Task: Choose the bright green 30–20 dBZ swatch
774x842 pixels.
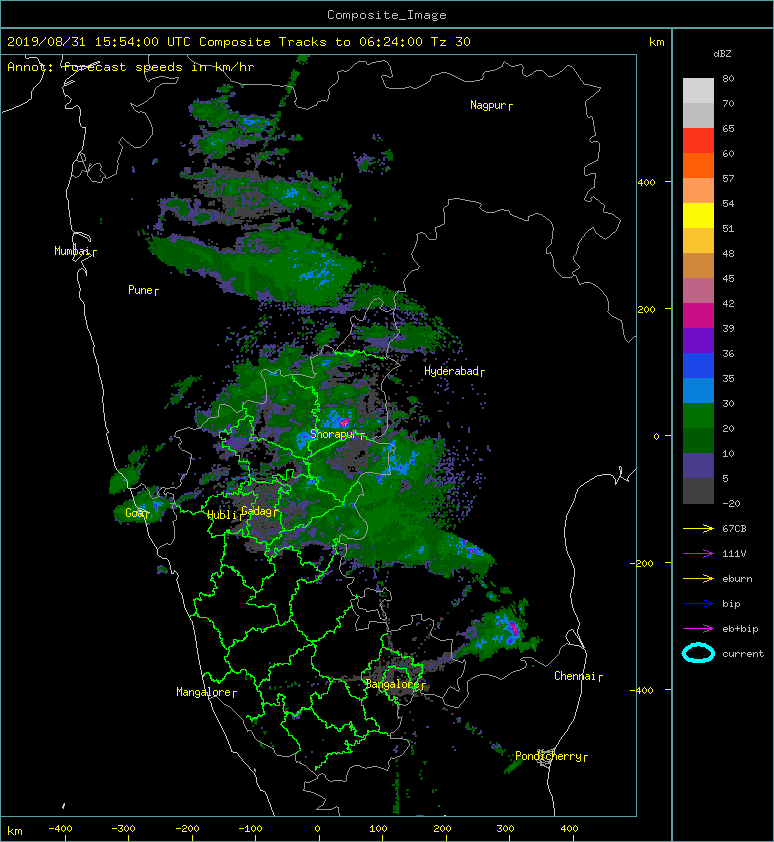Action: (698, 416)
